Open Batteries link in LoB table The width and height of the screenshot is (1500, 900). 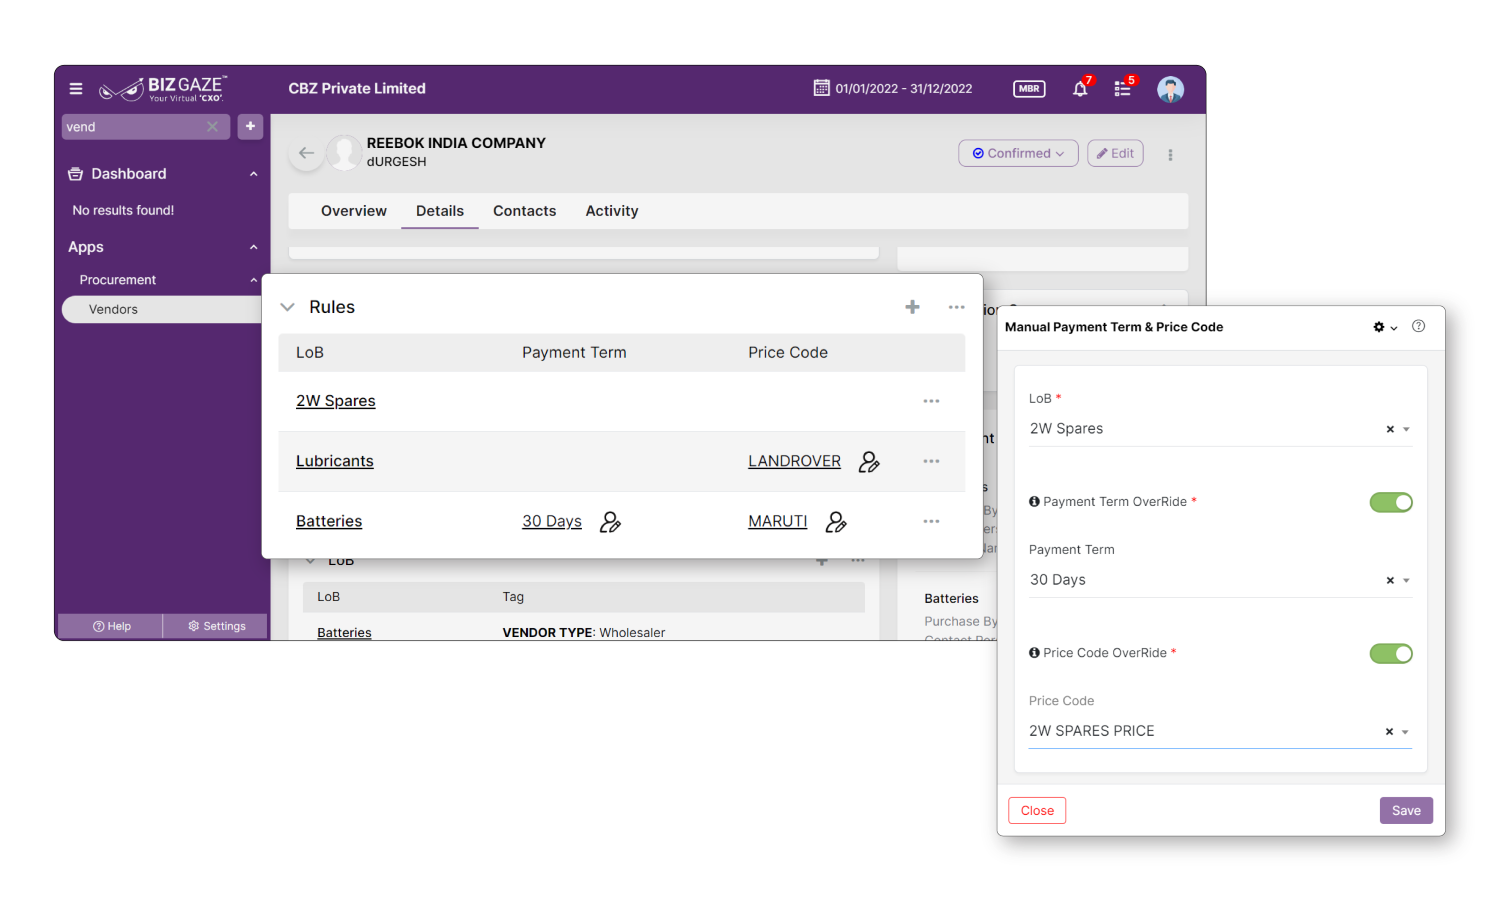(x=344, y=632)
